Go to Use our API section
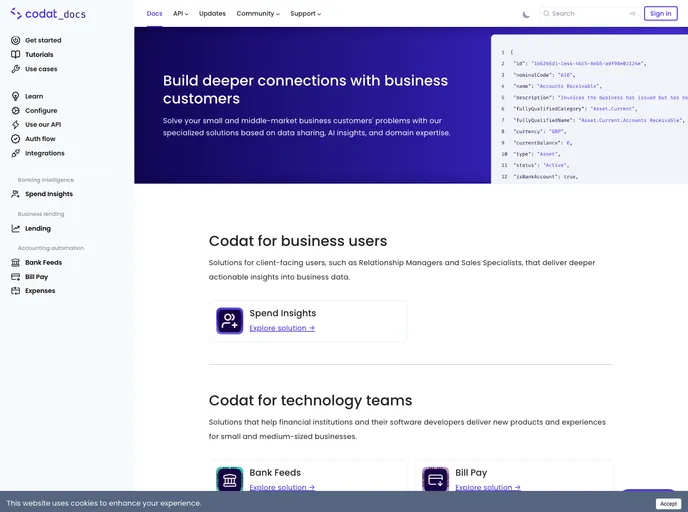 [43, 125]
